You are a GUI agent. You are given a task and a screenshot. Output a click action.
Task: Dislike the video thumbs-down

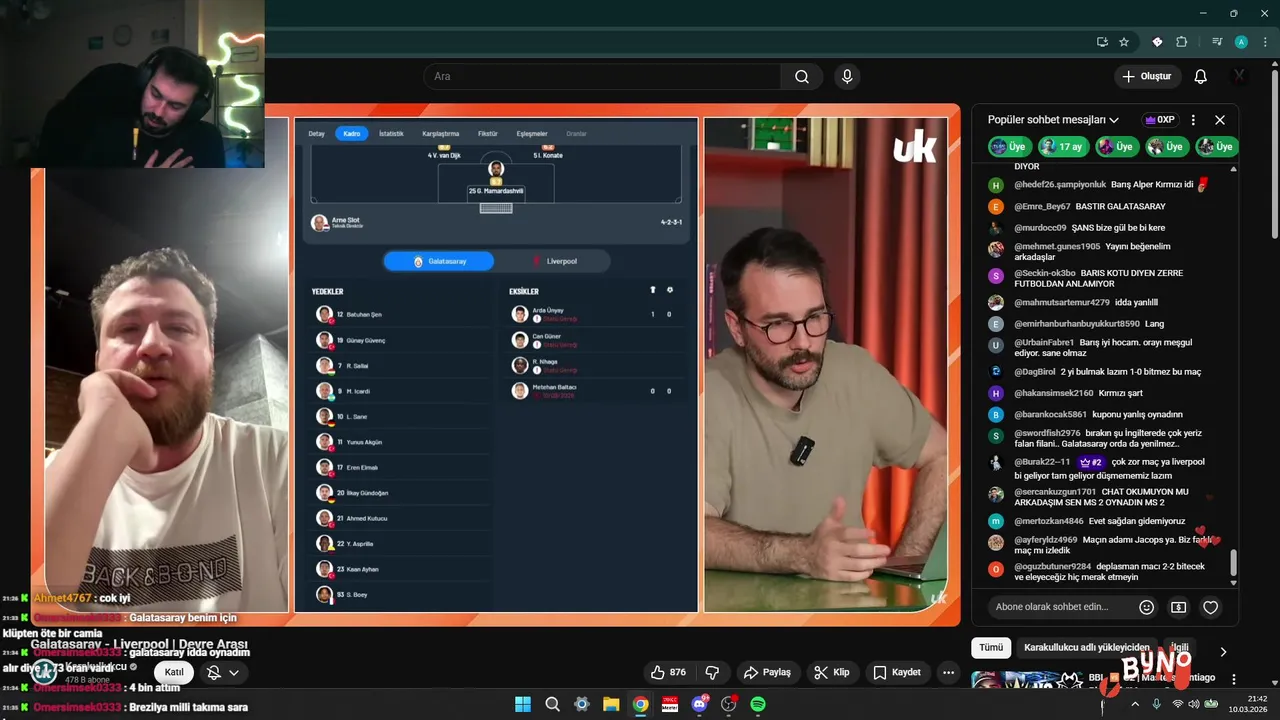[x=712, y=672]
